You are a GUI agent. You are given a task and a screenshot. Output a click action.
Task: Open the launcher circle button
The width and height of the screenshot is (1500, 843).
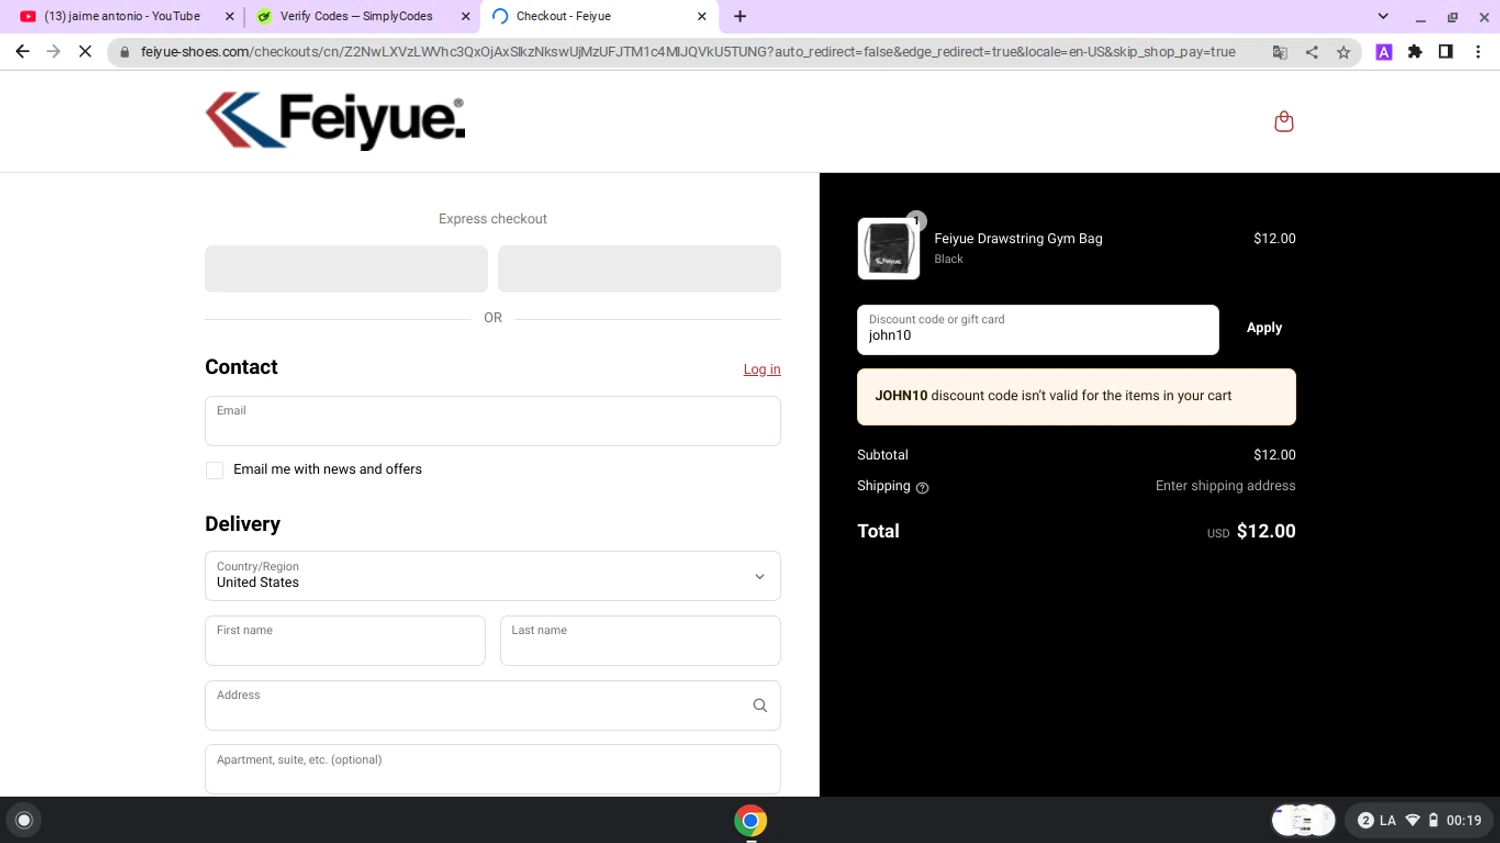point(24,821)
